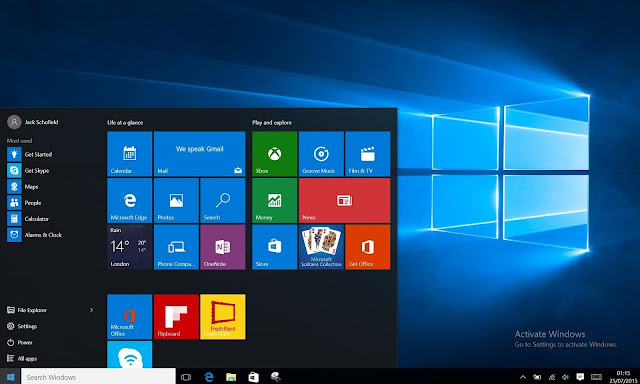The height and width of the screenshot is (384, 640).
Task: Open Get Office tile
Action: click(367, 247)
